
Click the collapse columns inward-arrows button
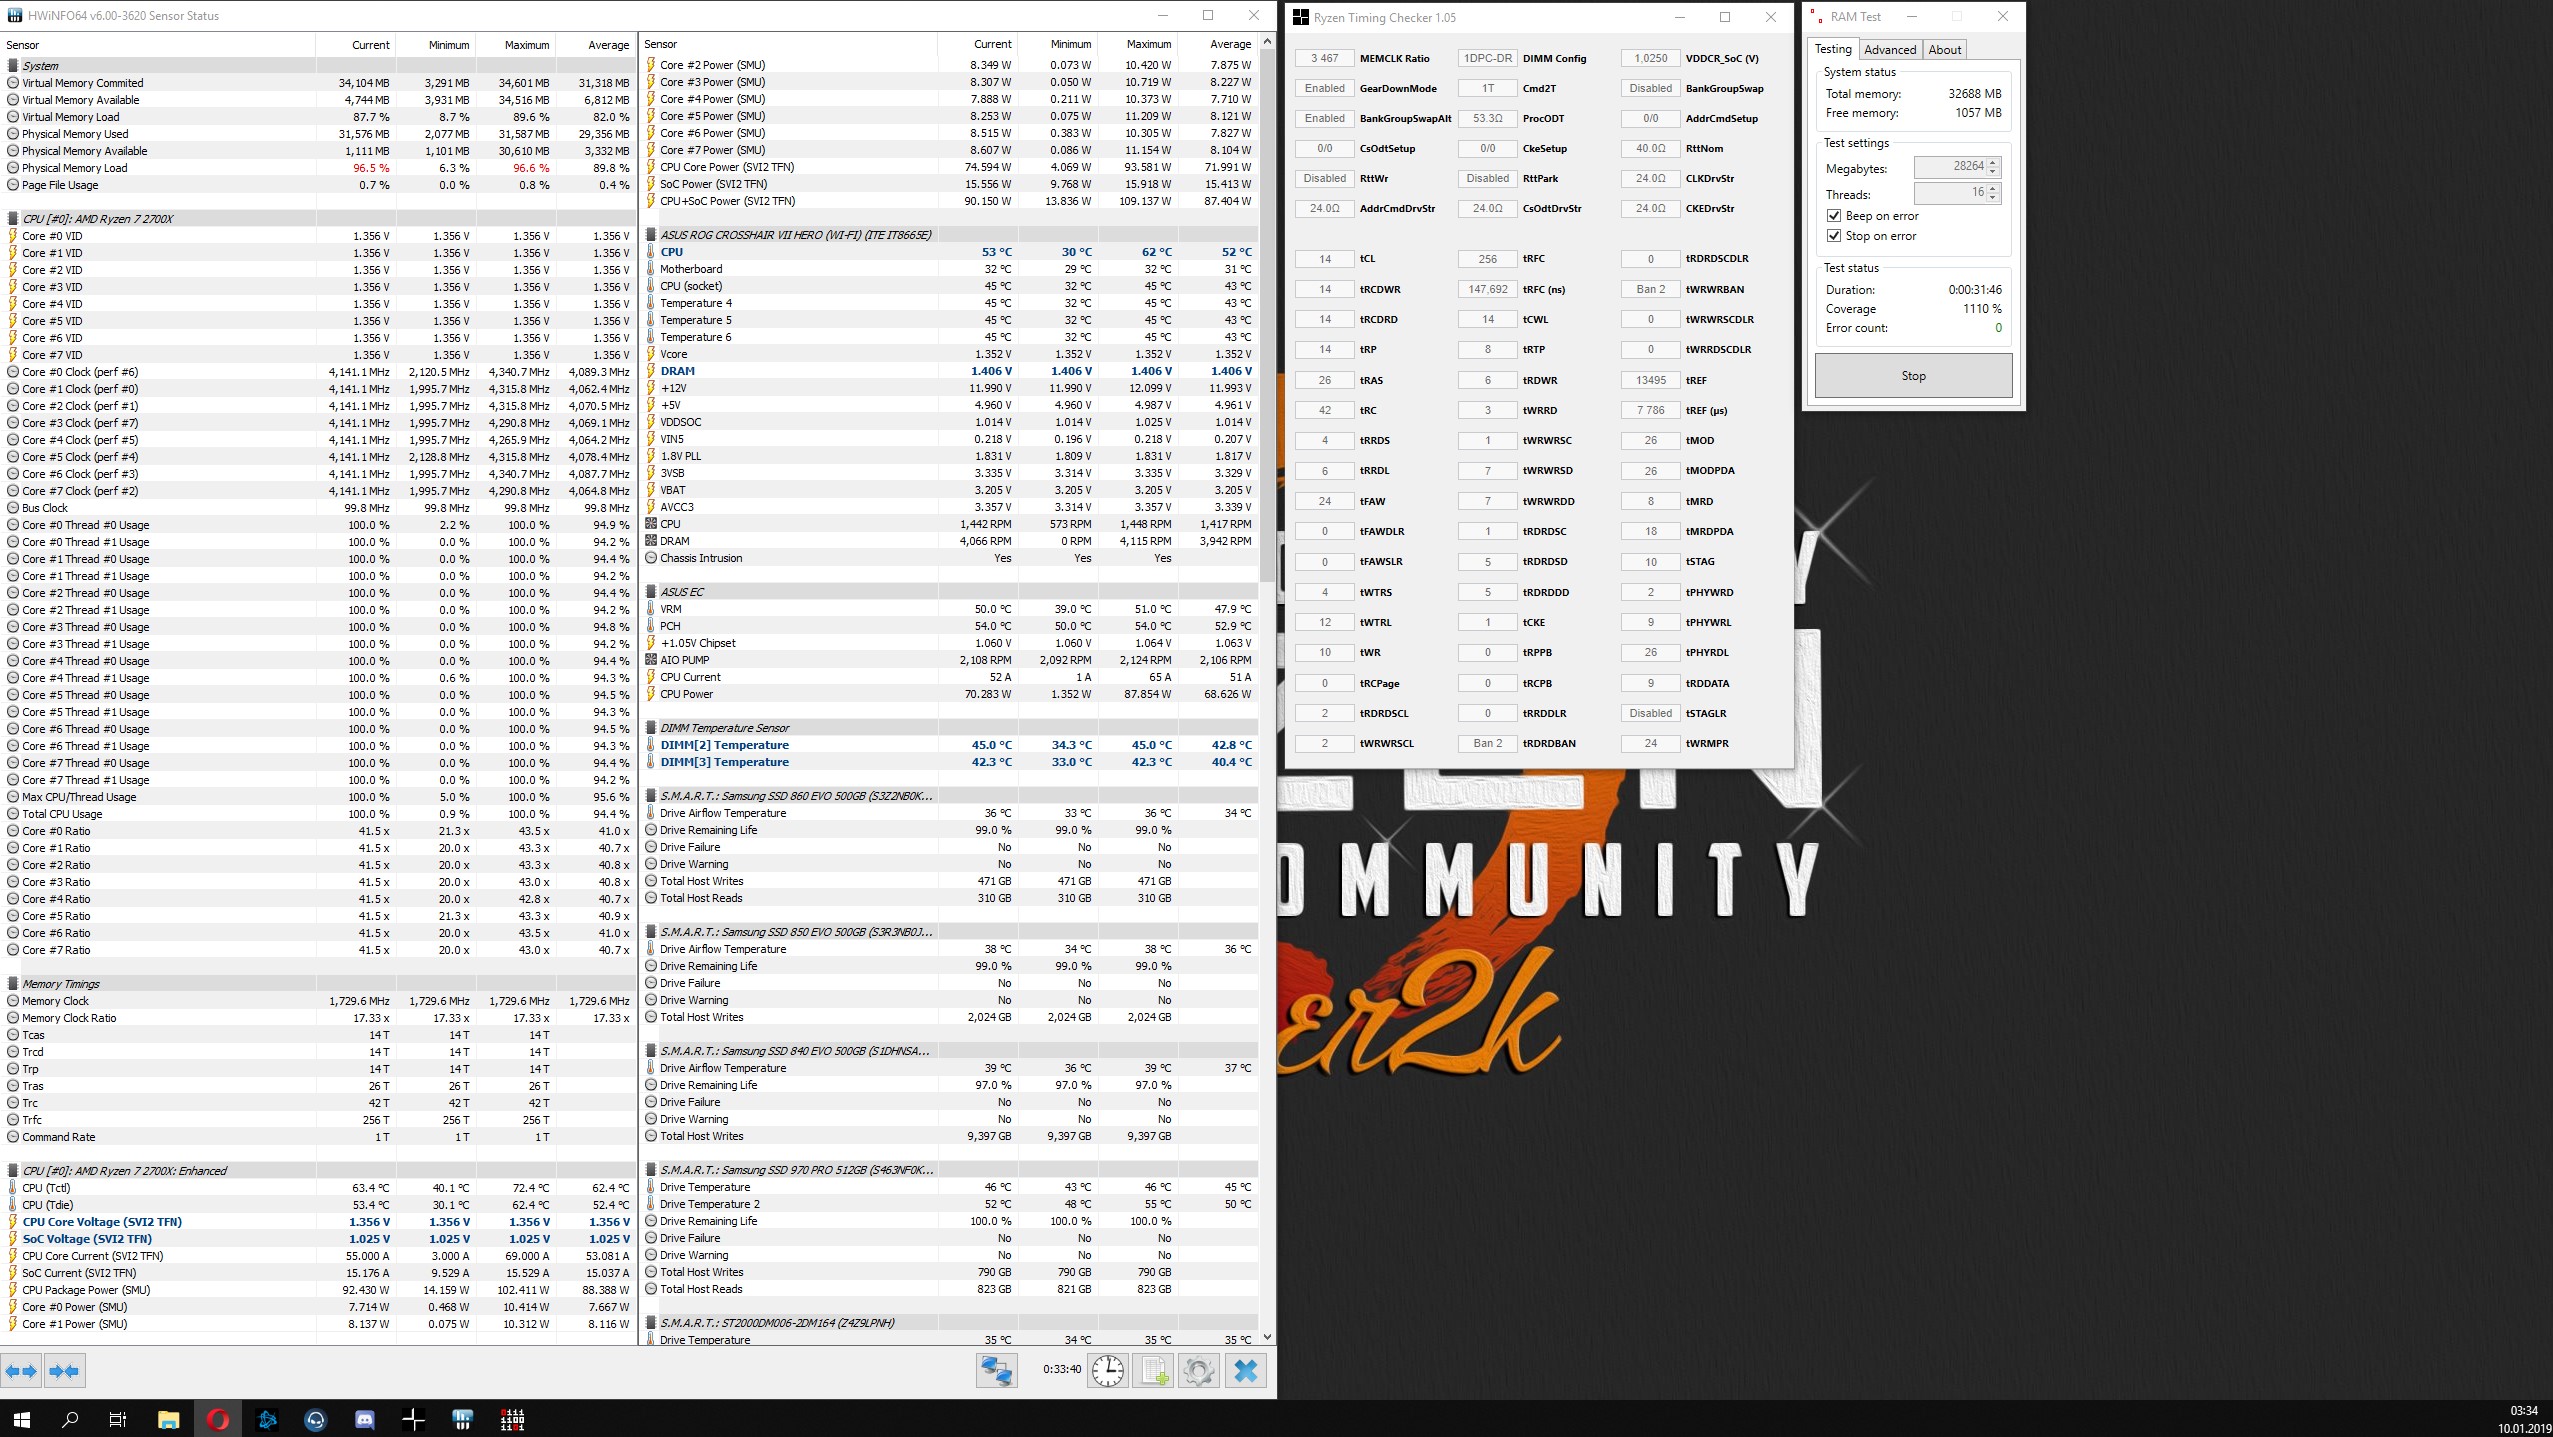65,1371
